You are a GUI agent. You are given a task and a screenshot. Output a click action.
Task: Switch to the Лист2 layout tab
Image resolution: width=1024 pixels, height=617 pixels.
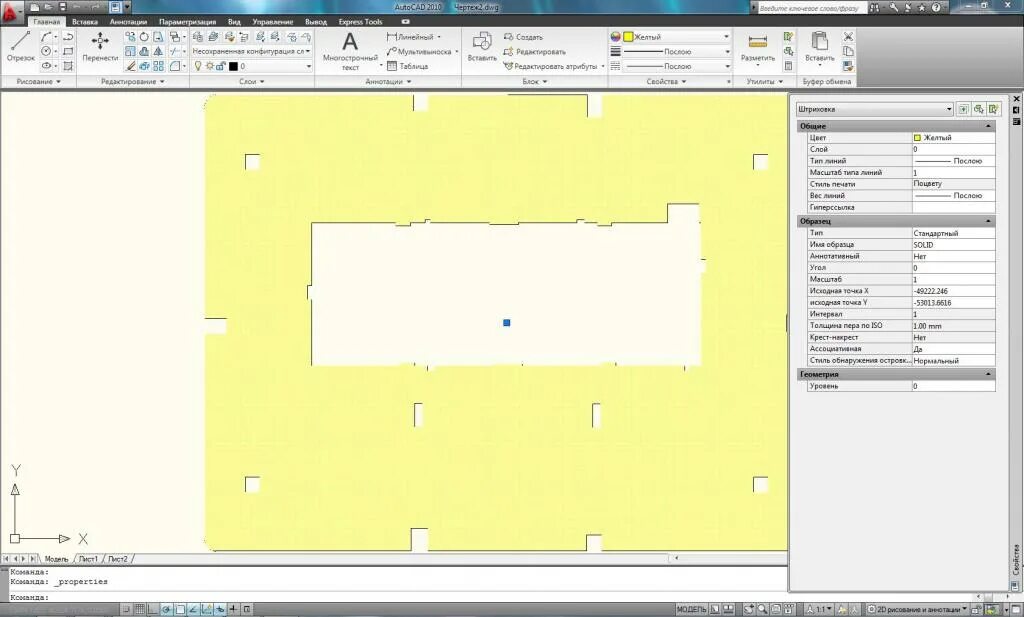[118, 559]
